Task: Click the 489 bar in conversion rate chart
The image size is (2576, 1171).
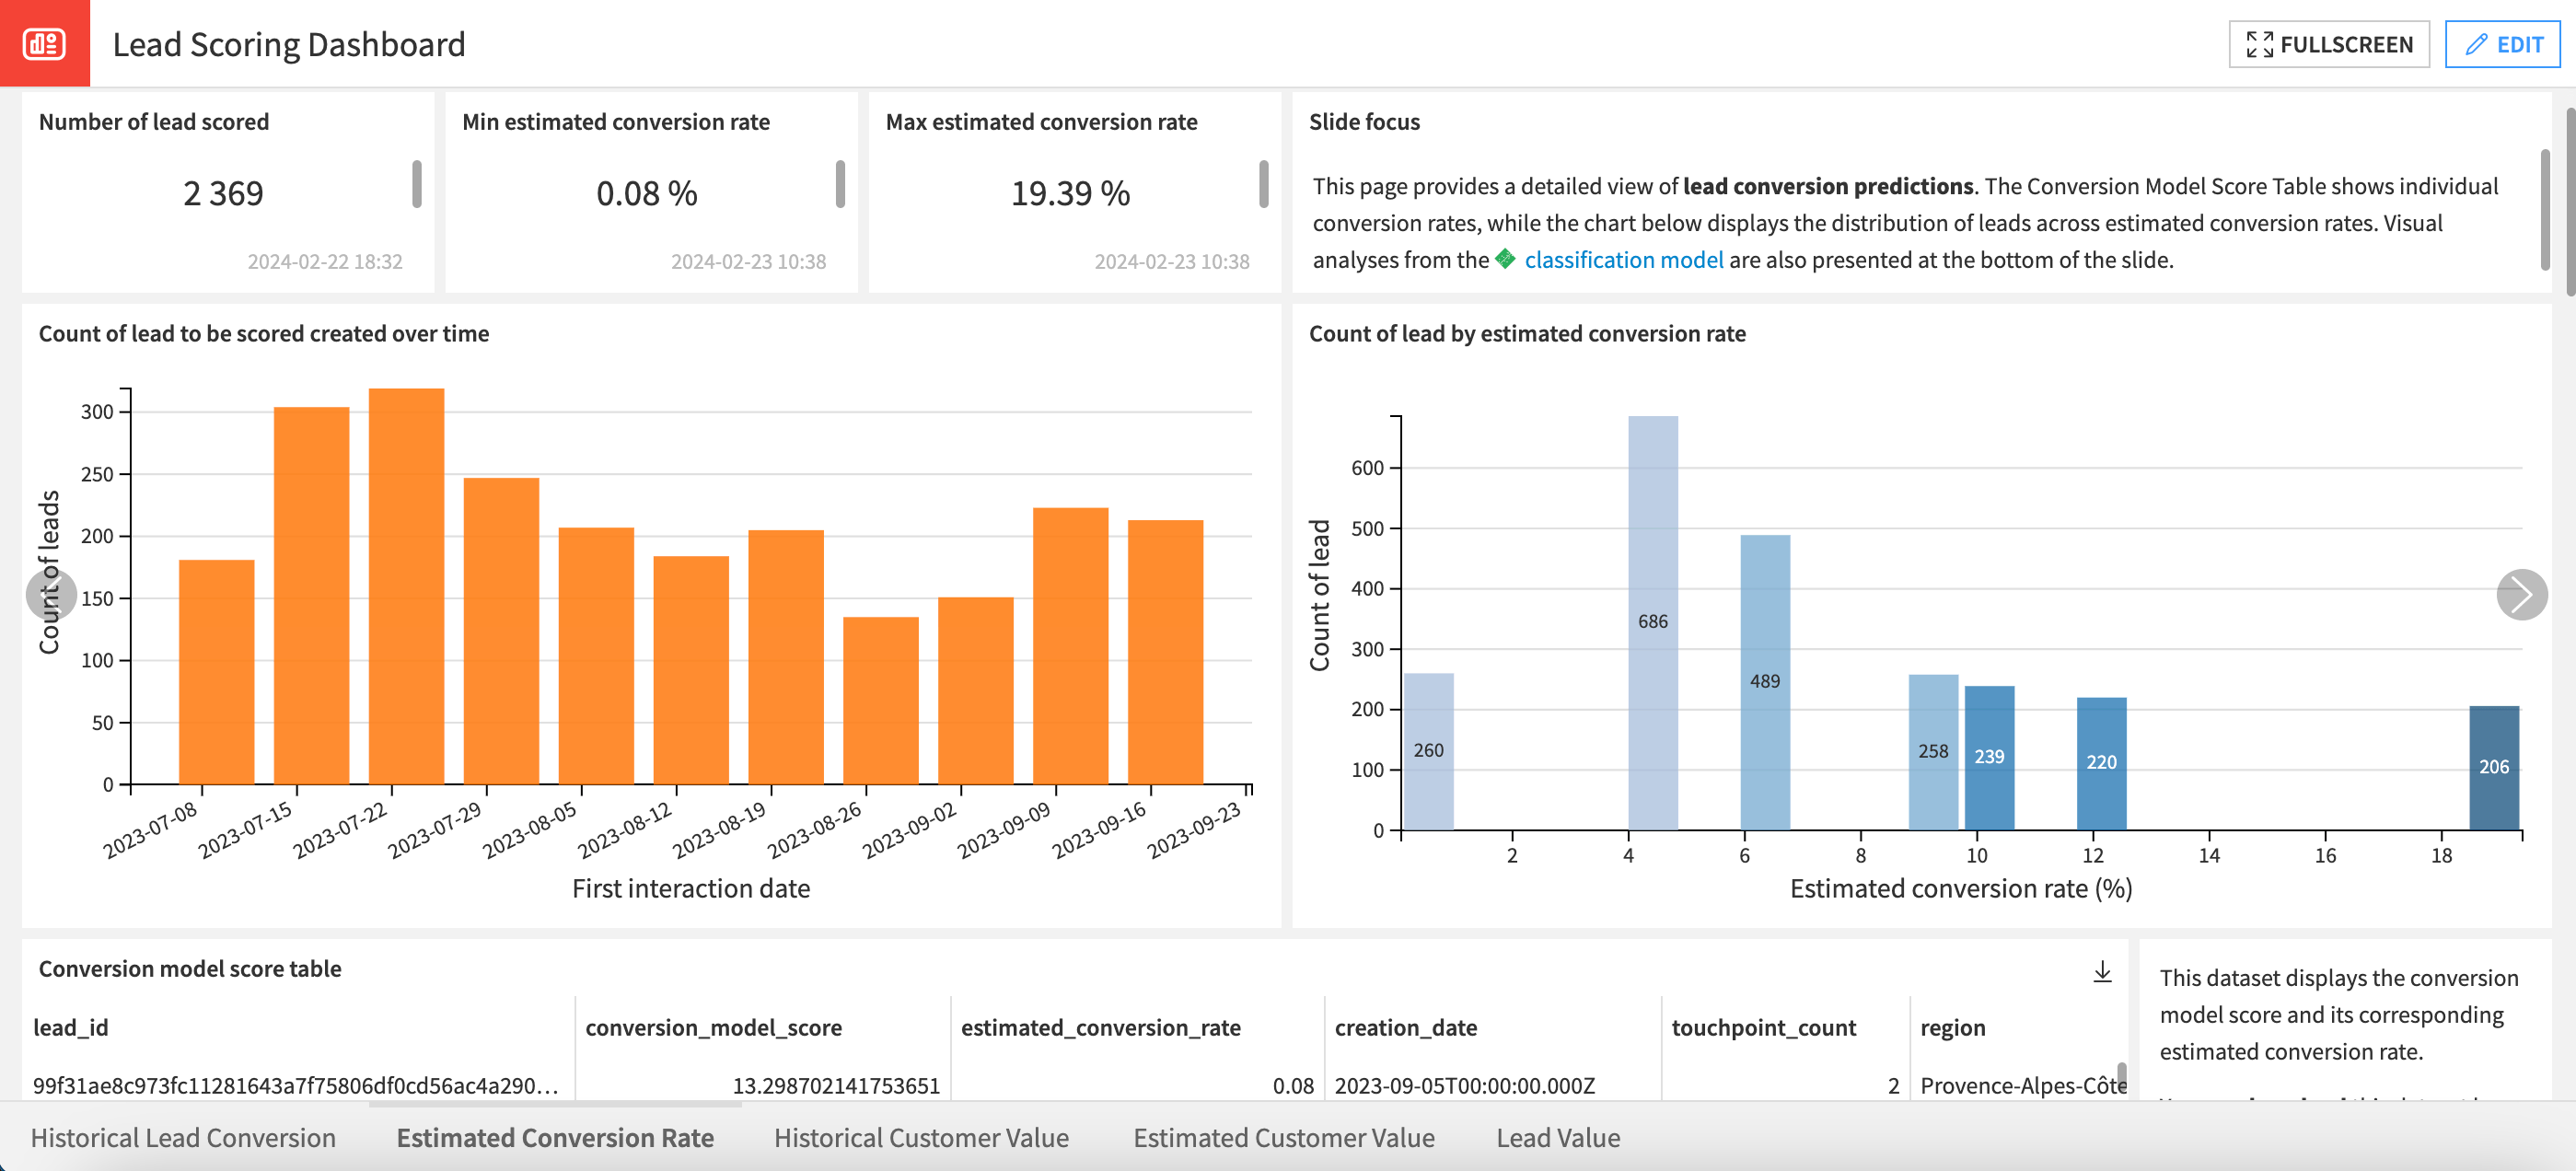Action: coord(1765,682)
